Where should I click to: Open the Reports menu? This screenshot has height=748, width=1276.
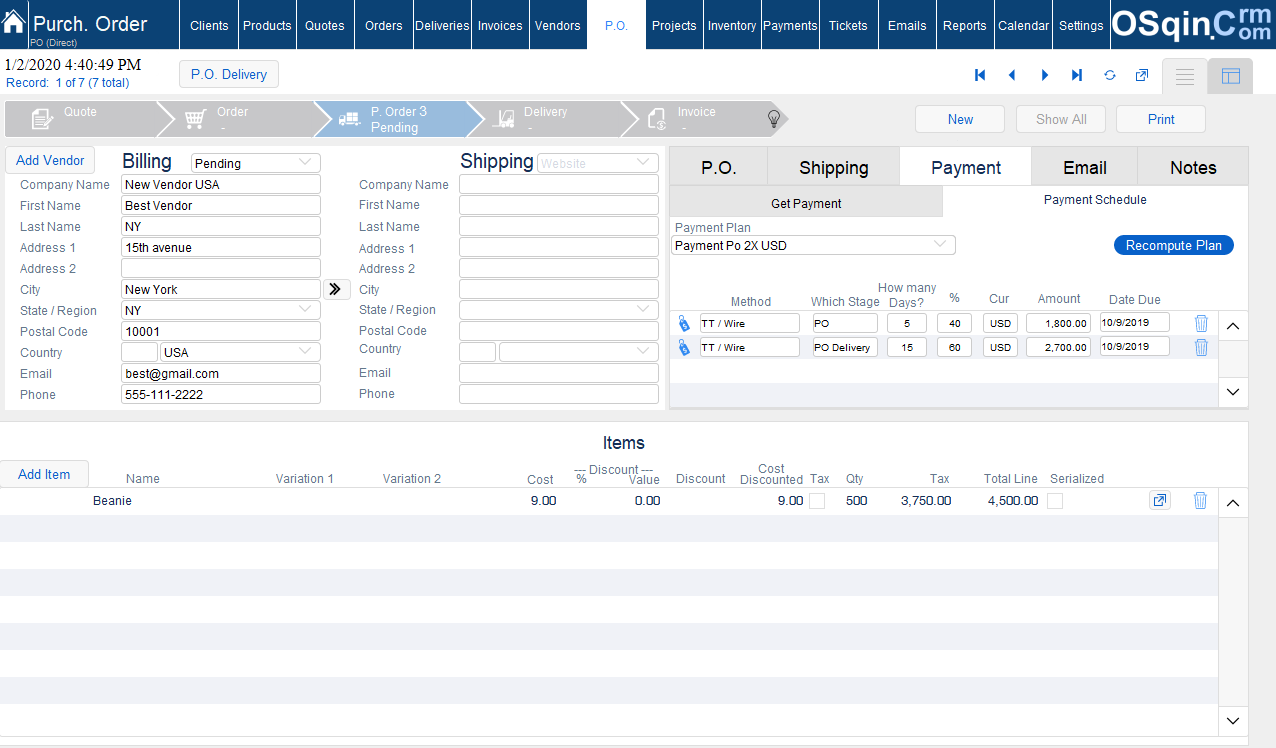pos(964,25)
